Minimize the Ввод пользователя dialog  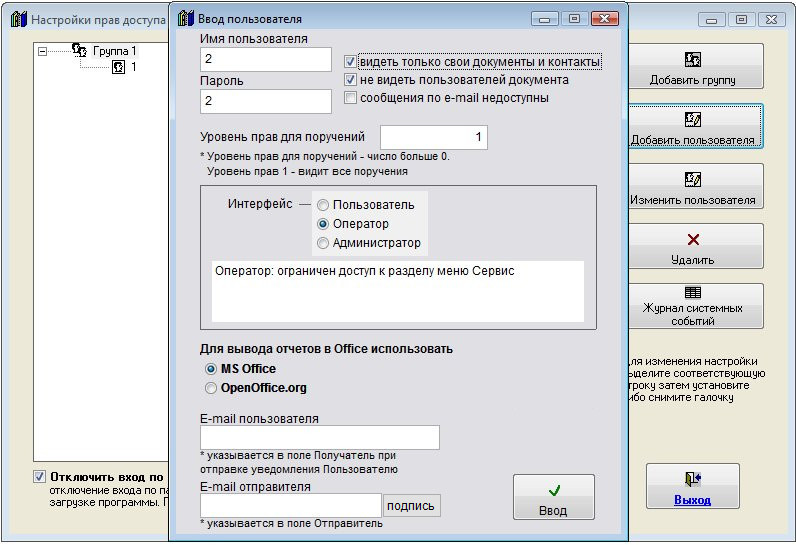(545, 19)
